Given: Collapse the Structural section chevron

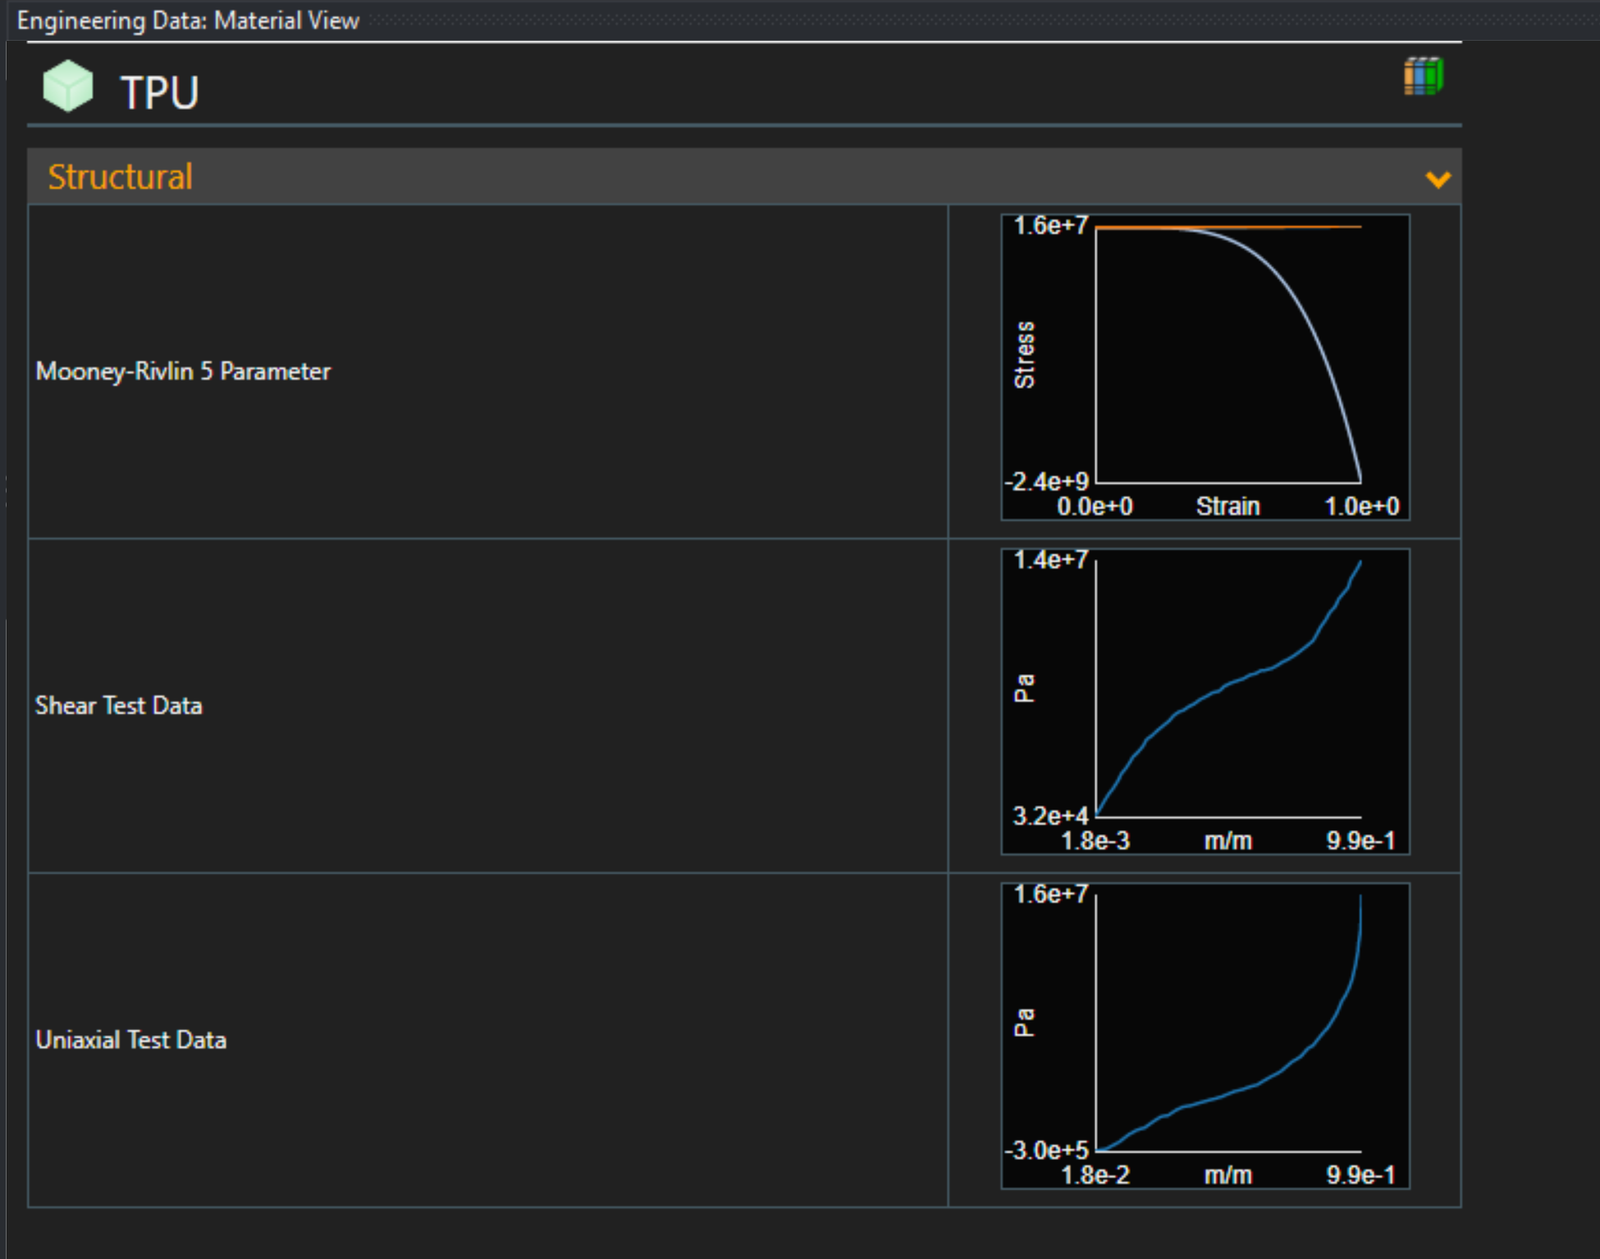Looking at the screenshot, I should tap(1437, 179).
